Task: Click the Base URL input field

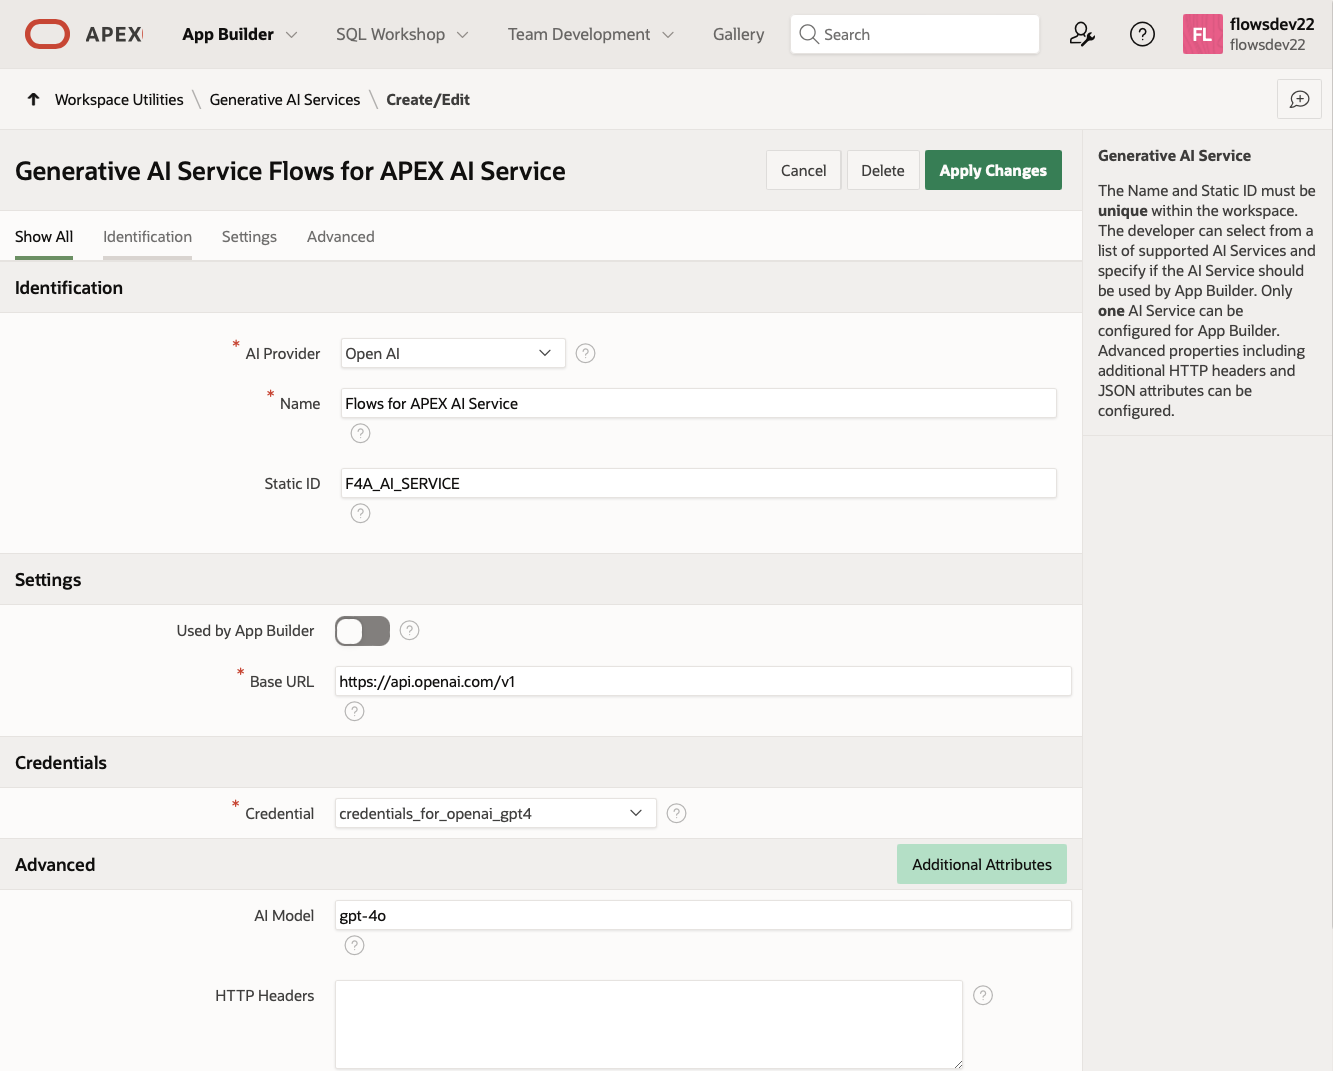Action: click(703, 681)
